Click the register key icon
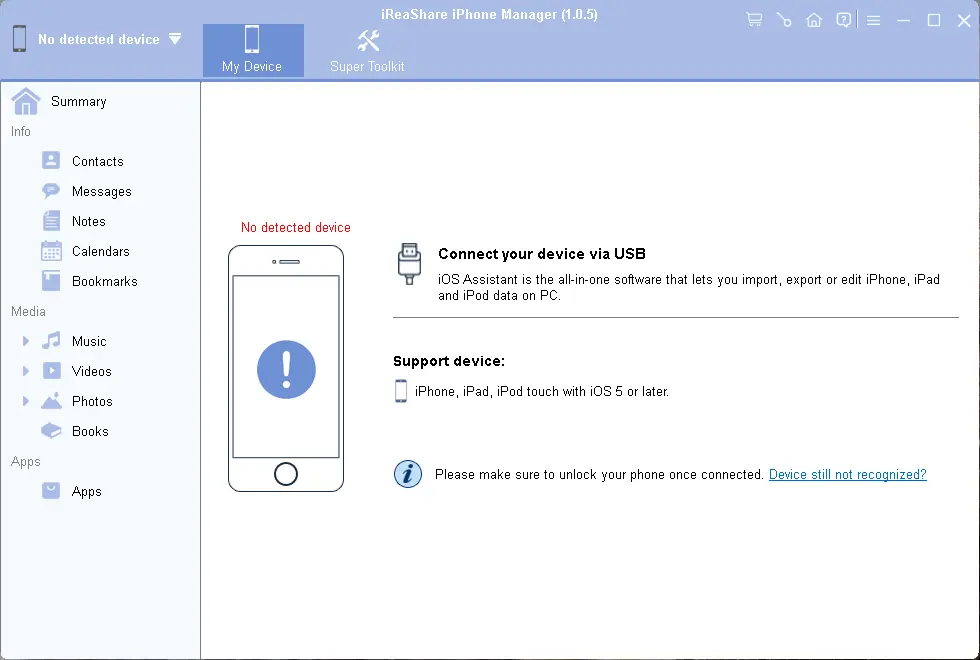The image size is (980, 660). 784,20
